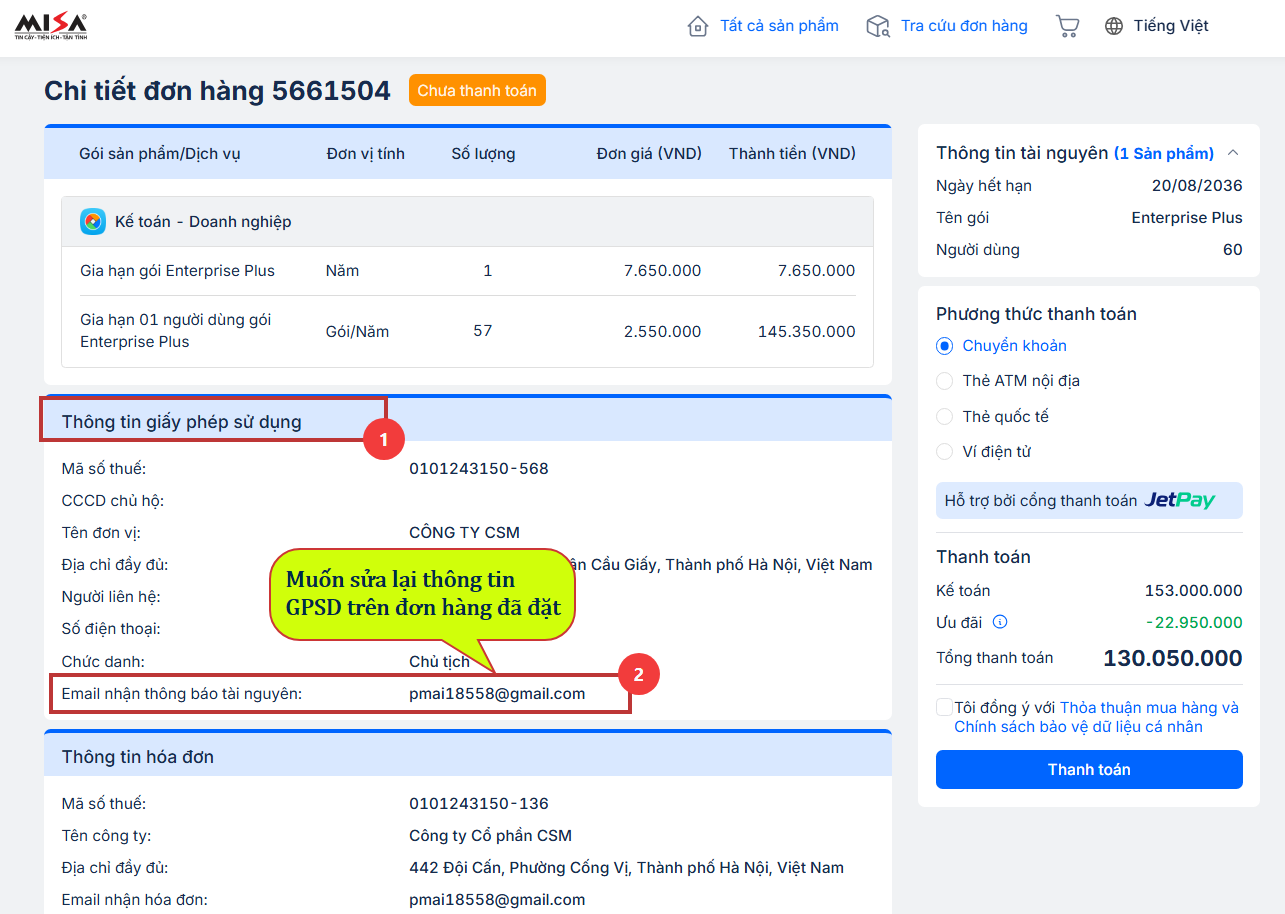Image resolution: width=1285 pixels, height=914 pixels.
Task: Click the tax code 0101243150-568
Action: pyautogui.click(x=479, y=469)
